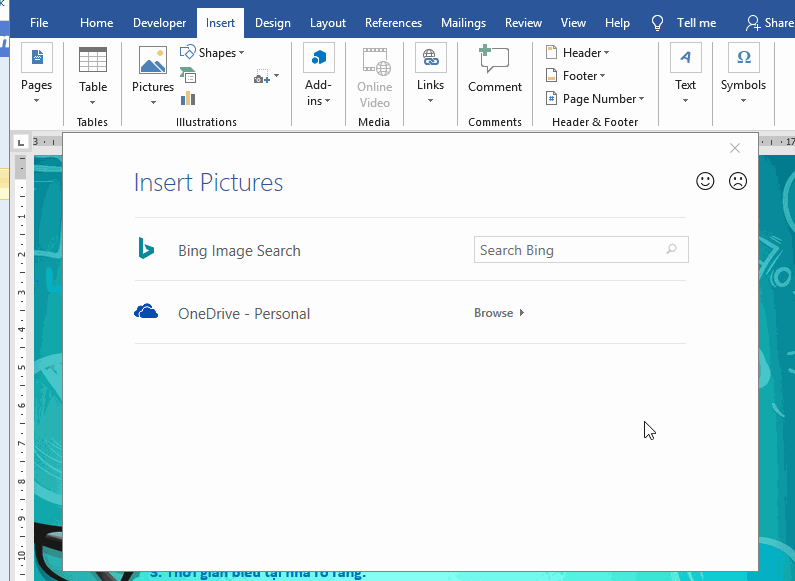Click the Chart icon

tap(188, 98)
